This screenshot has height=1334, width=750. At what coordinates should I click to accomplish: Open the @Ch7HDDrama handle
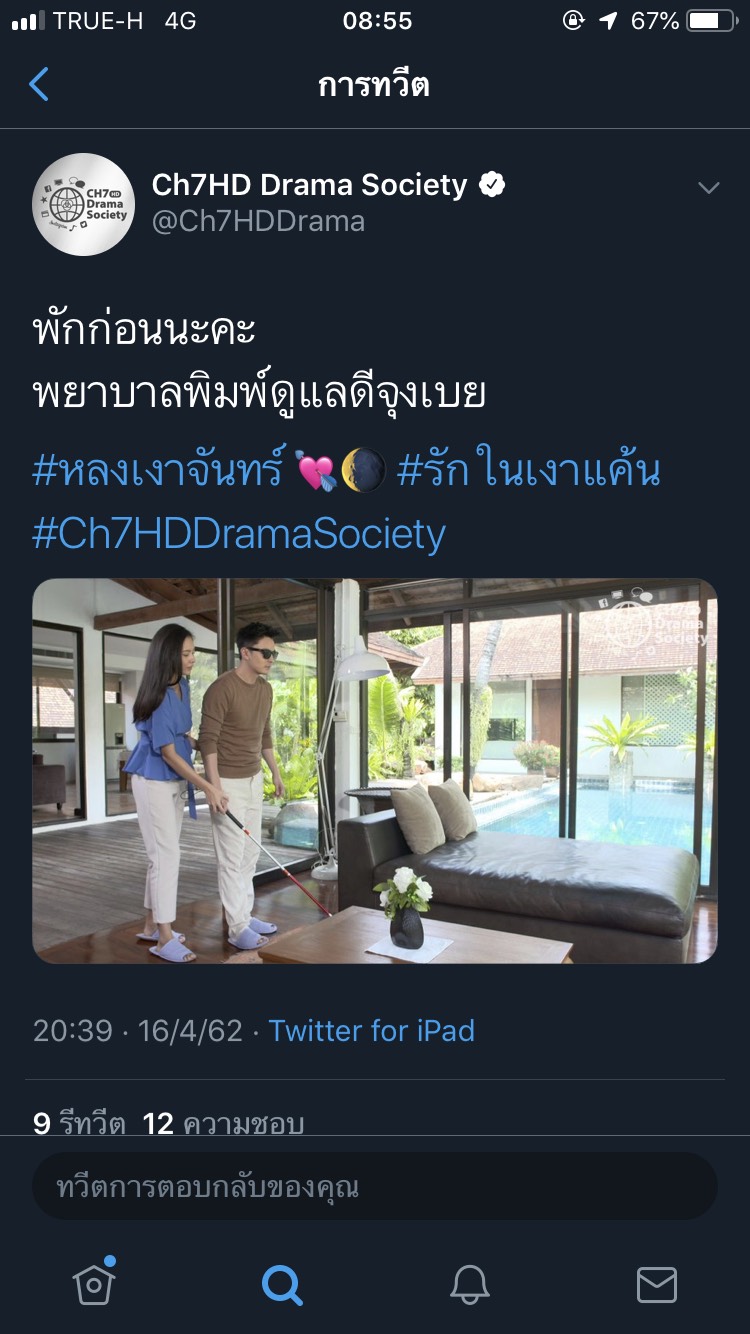[x=258, y=222]
